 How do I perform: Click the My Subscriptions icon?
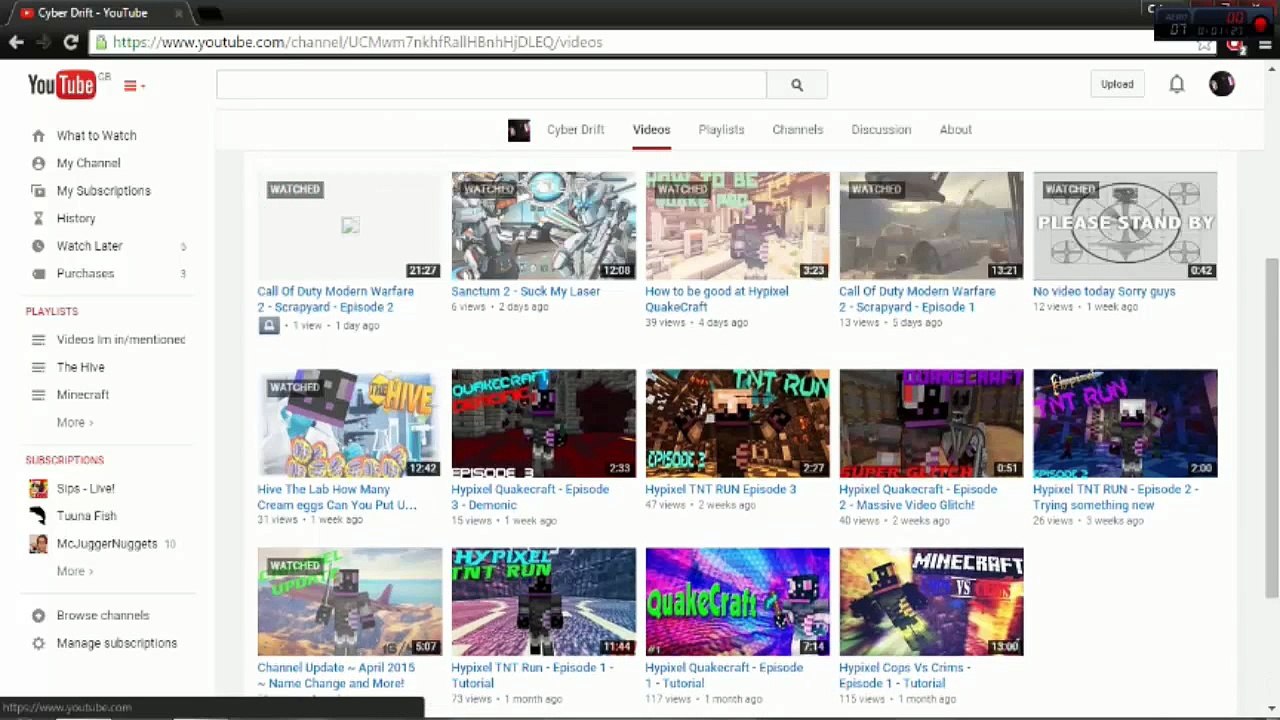tap(38, 191)
